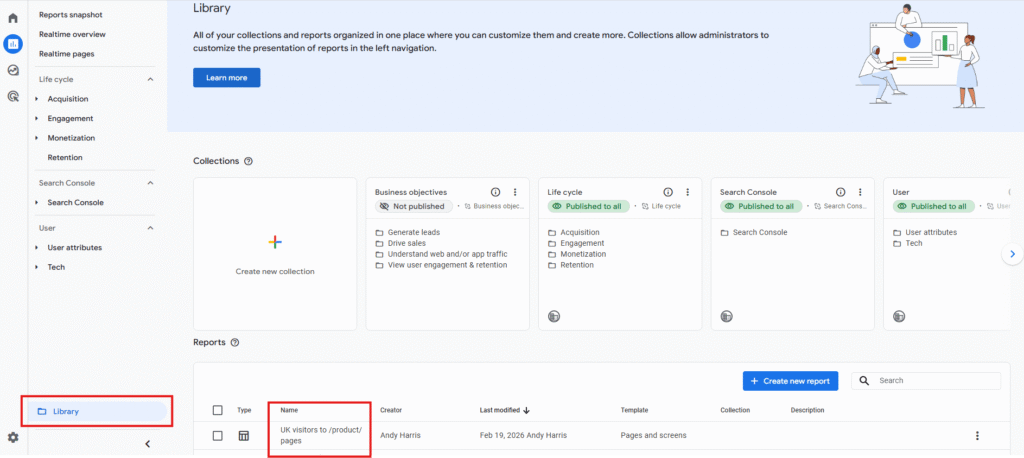Viewport: 1024px width, 458px height.
Task: Open Realtime pages
Action: coord(67,54)
